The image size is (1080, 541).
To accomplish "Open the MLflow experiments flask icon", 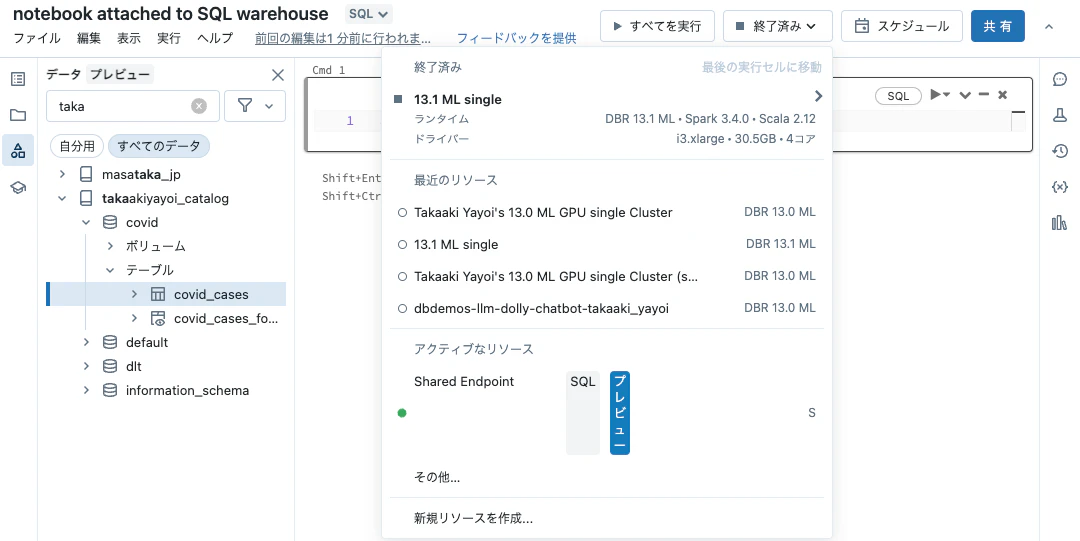I will pos(1060,114).
